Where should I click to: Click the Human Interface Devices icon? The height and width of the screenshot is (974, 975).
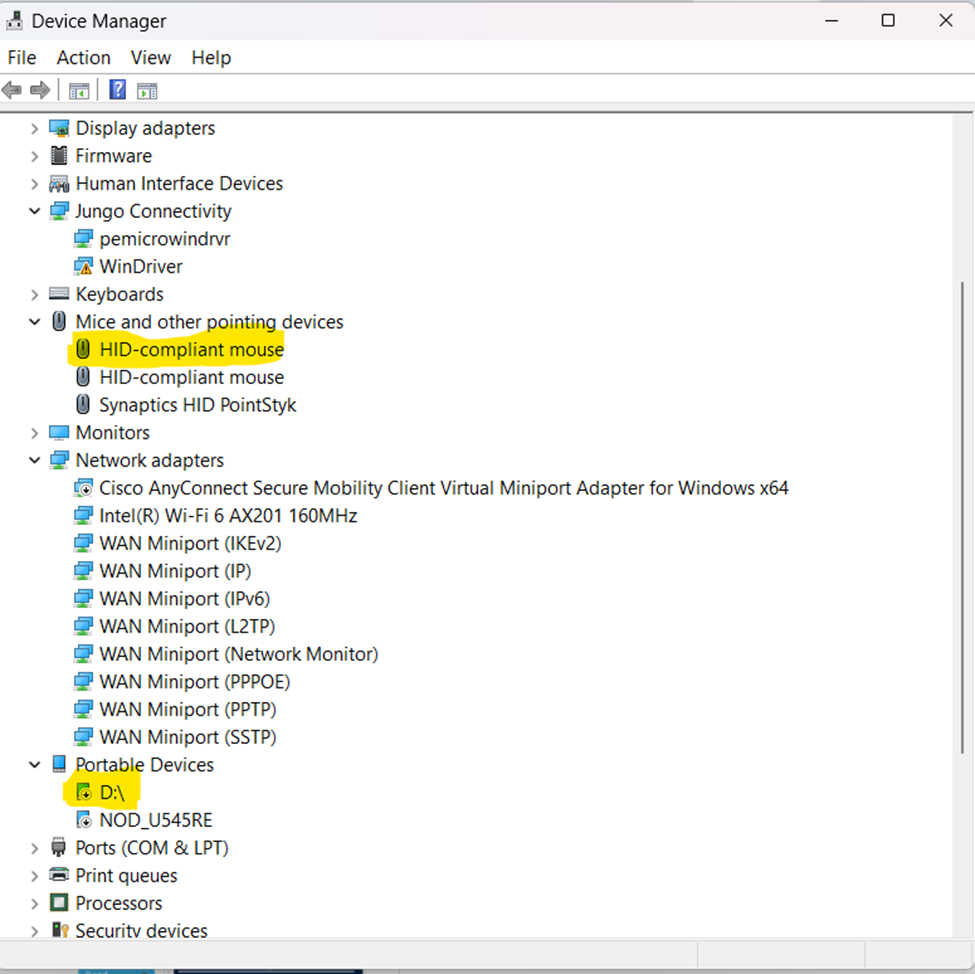coord(59,184)
